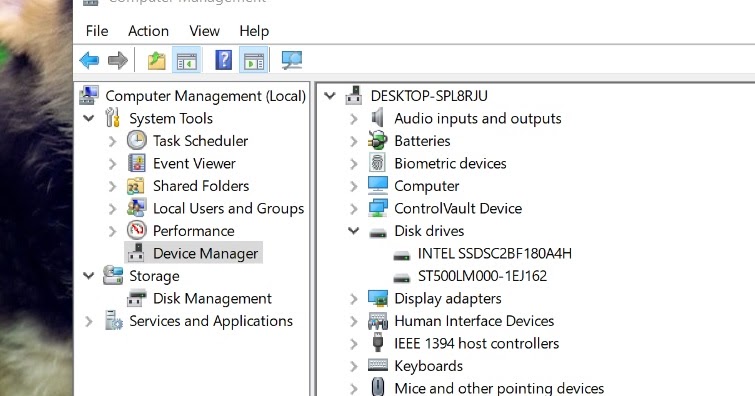The height and width of the screenshot is (396, 755).
Task: Collapse the Disk drives category
Action: click(354, 231)
